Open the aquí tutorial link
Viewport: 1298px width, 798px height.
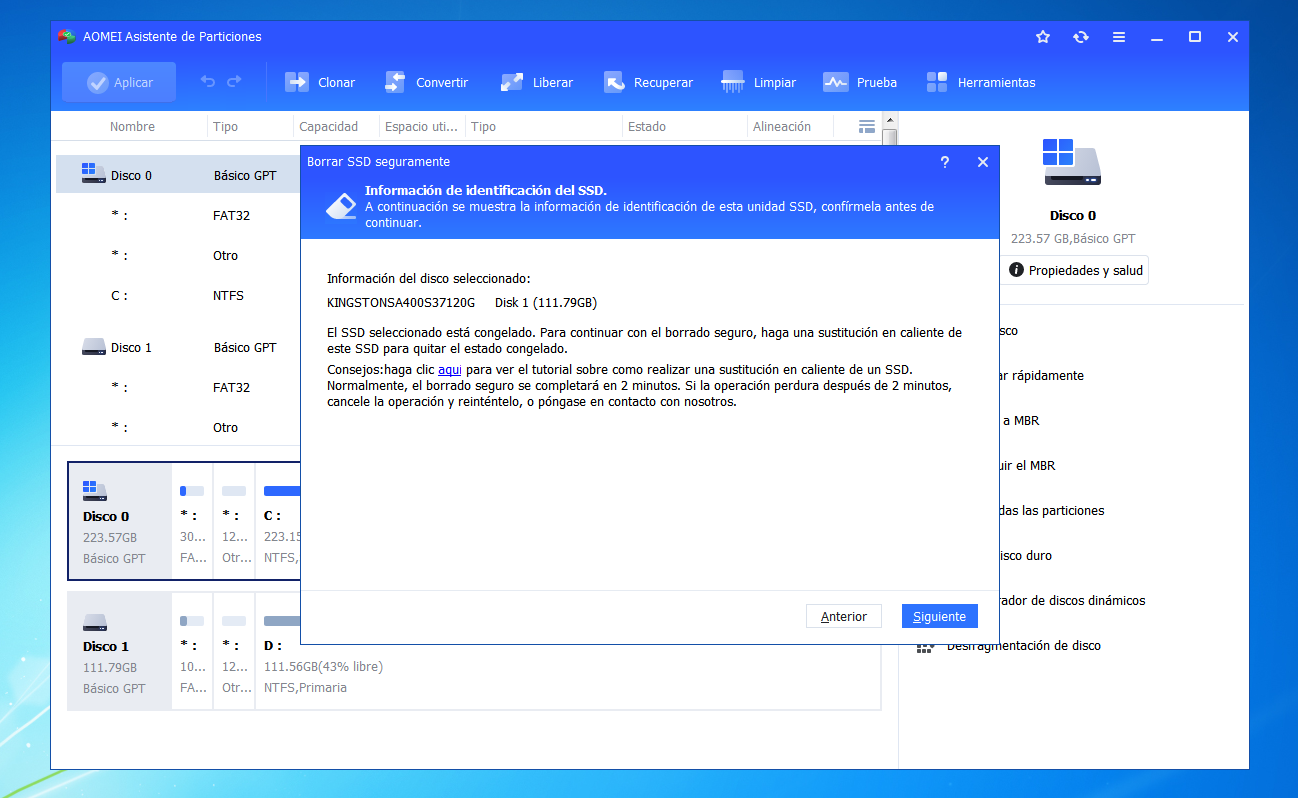pos(449,370)
